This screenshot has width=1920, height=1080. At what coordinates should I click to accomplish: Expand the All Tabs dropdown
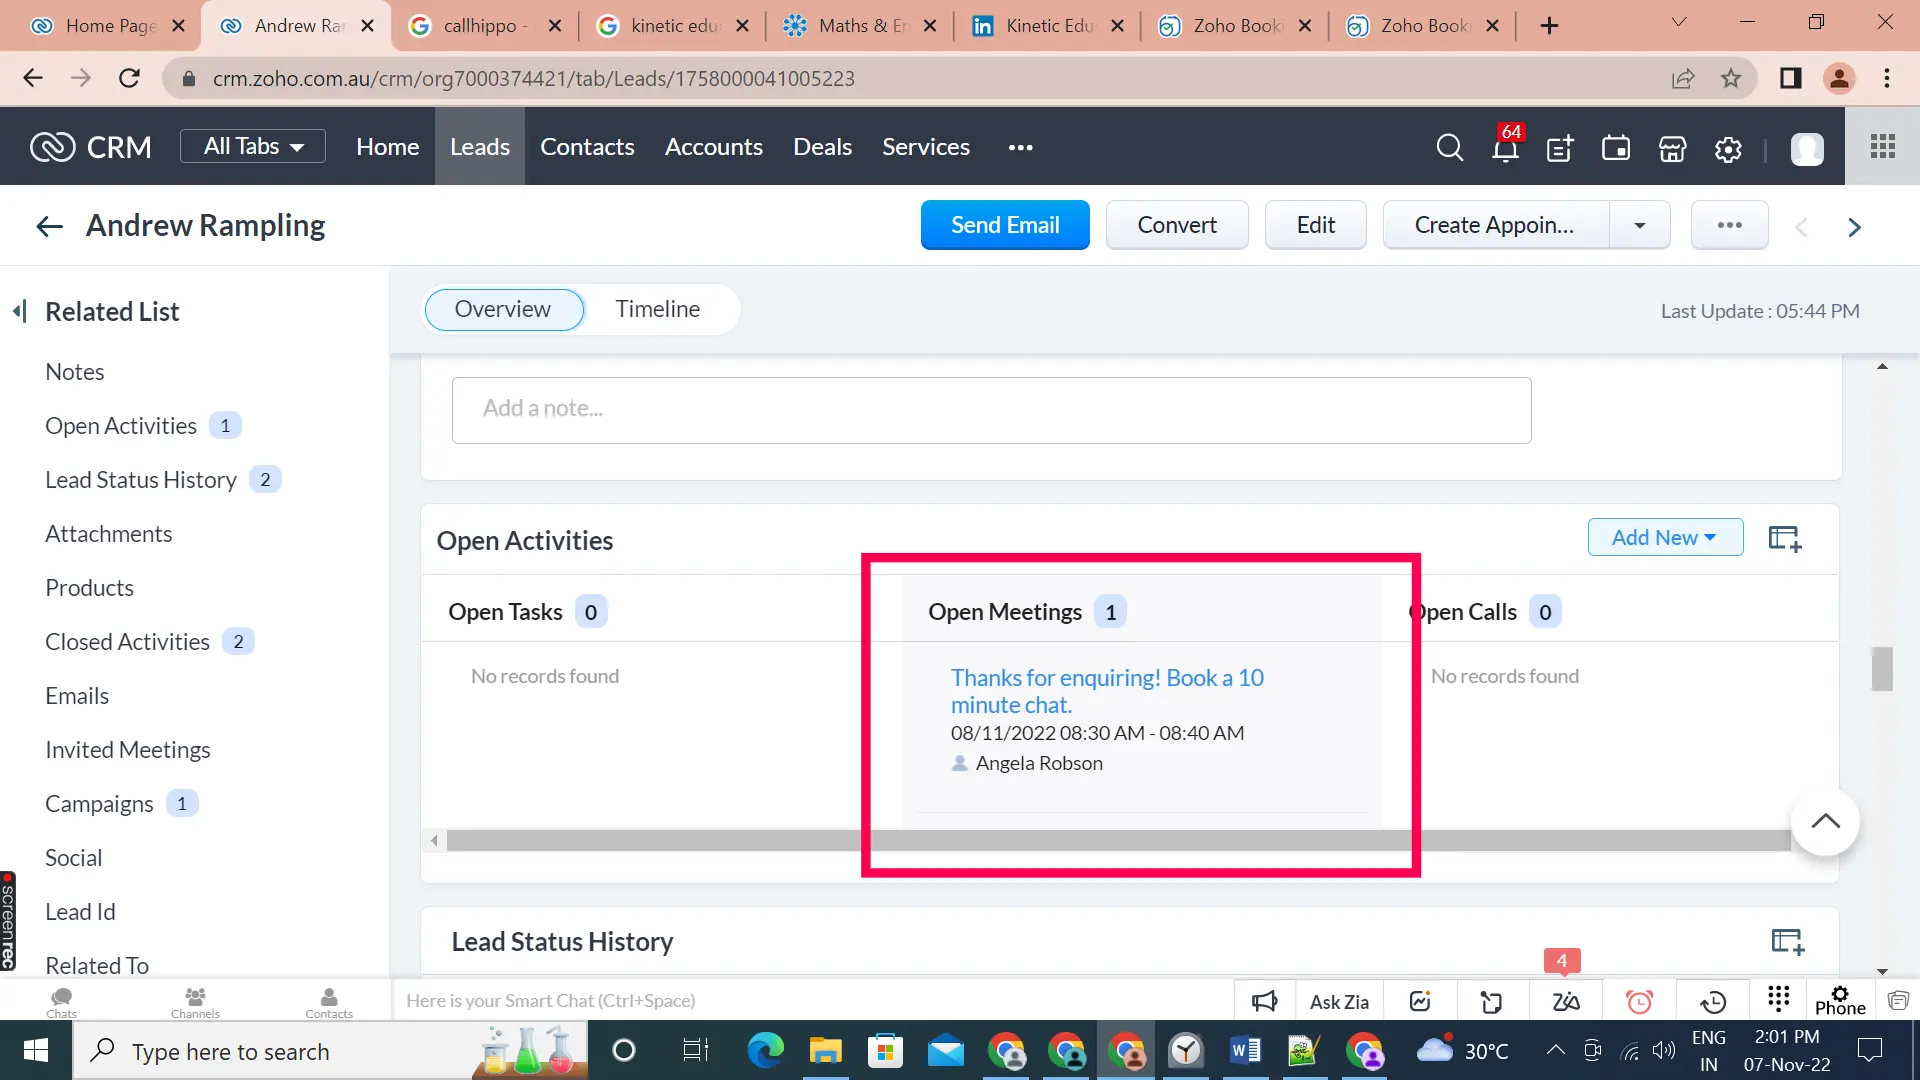click(x=252, y=145)
